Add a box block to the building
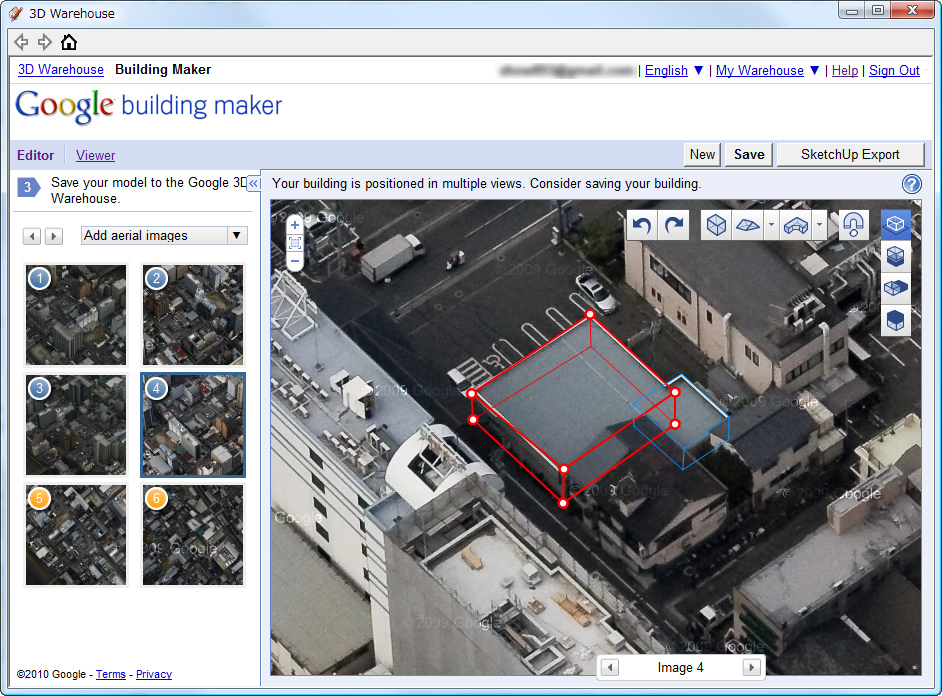 tap(716, 225)
